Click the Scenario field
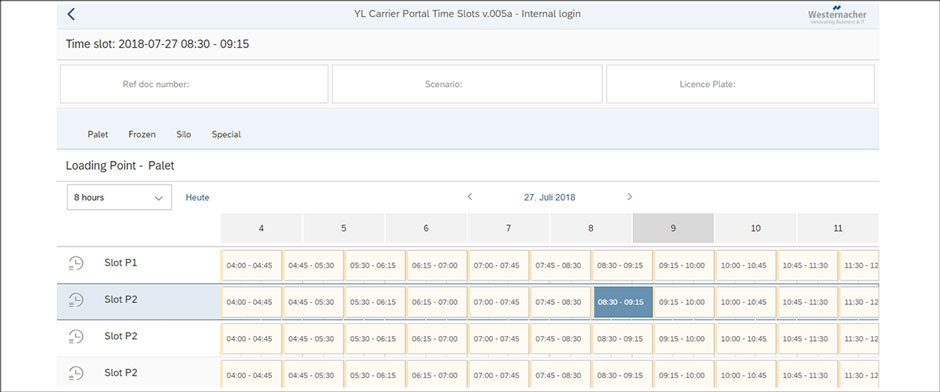Screen dimensions: 940x392 click(x=467, y=84)
